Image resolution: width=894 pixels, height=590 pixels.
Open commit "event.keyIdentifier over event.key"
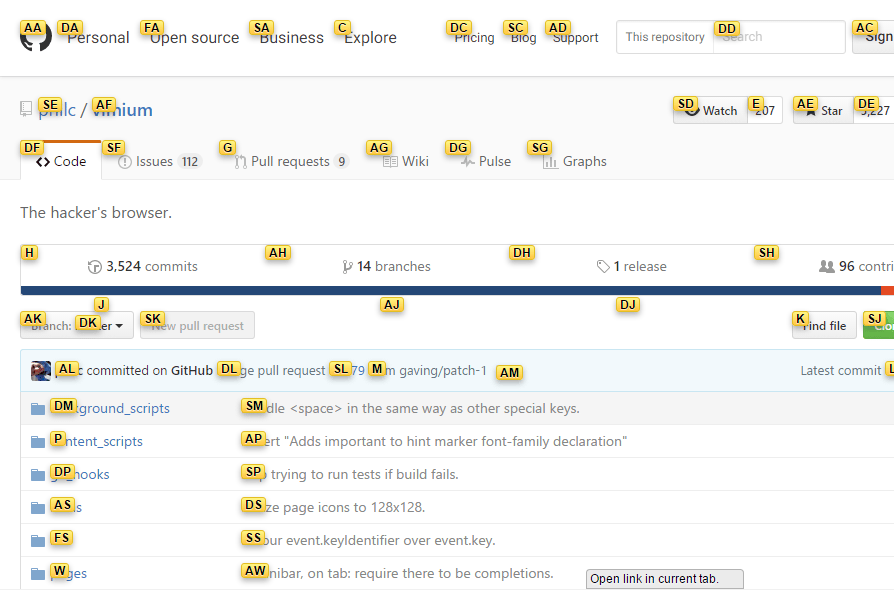368,541
